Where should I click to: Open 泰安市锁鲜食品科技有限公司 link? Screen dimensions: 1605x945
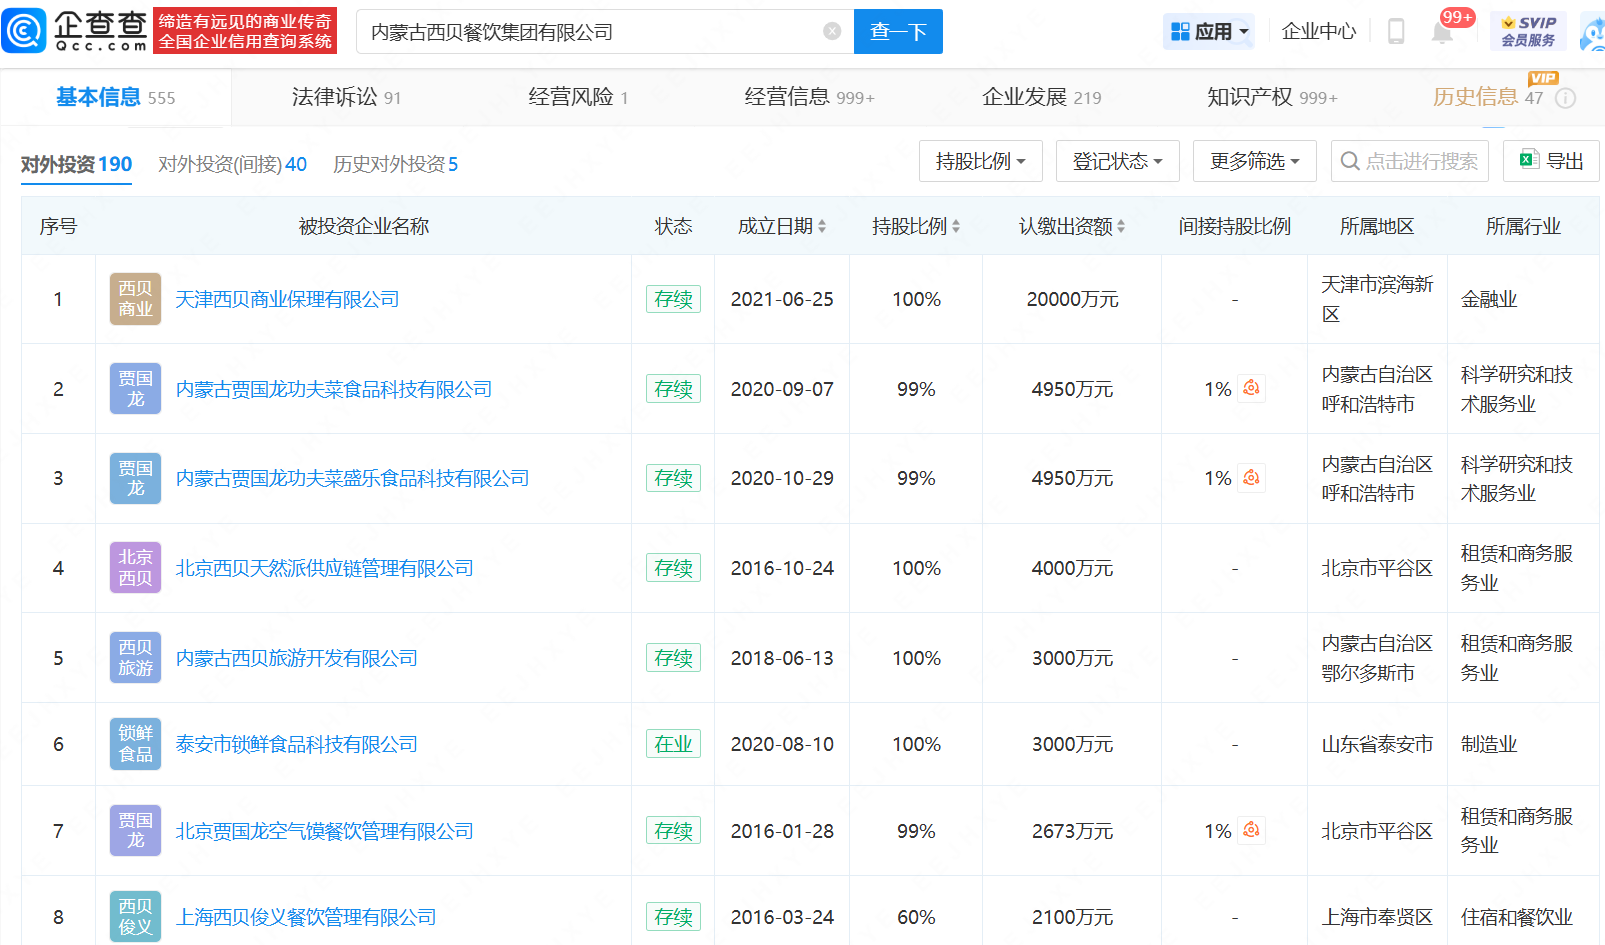[x=296, y=744]
